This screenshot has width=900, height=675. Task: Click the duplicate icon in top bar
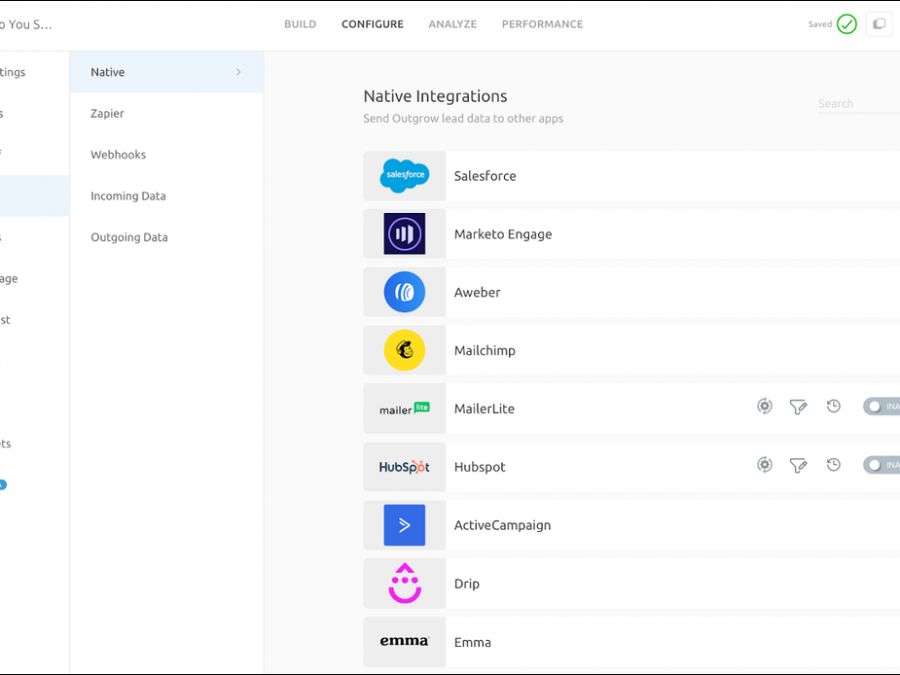coord(879,24)
